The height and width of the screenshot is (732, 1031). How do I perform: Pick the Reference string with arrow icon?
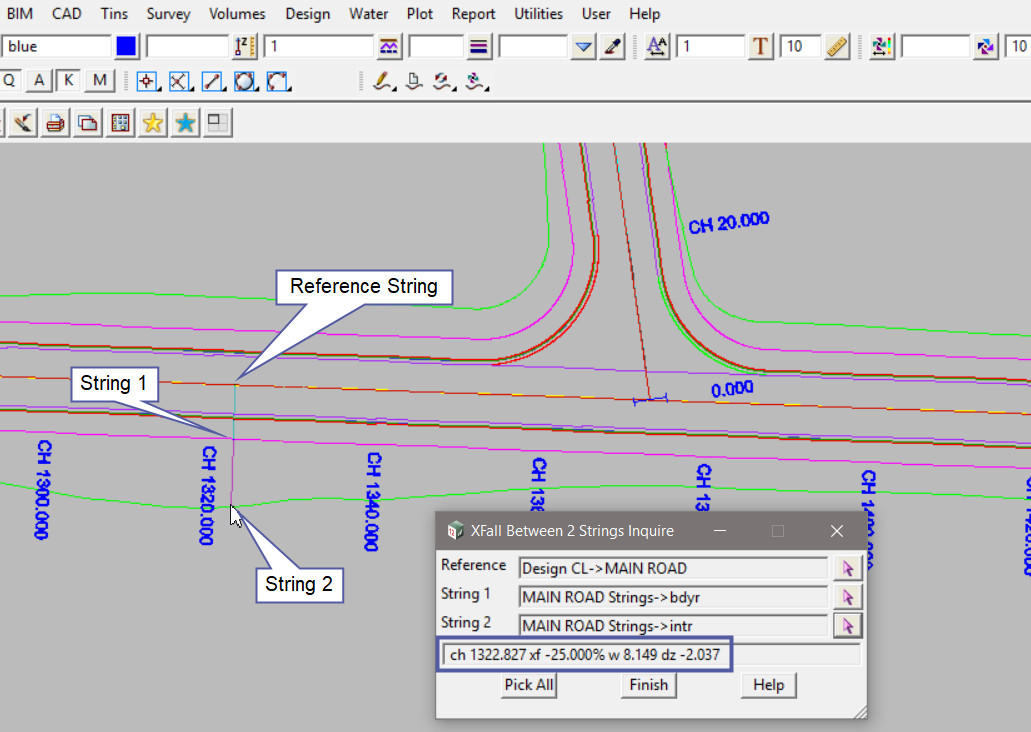pyautogui.click(x=848, y=568)
